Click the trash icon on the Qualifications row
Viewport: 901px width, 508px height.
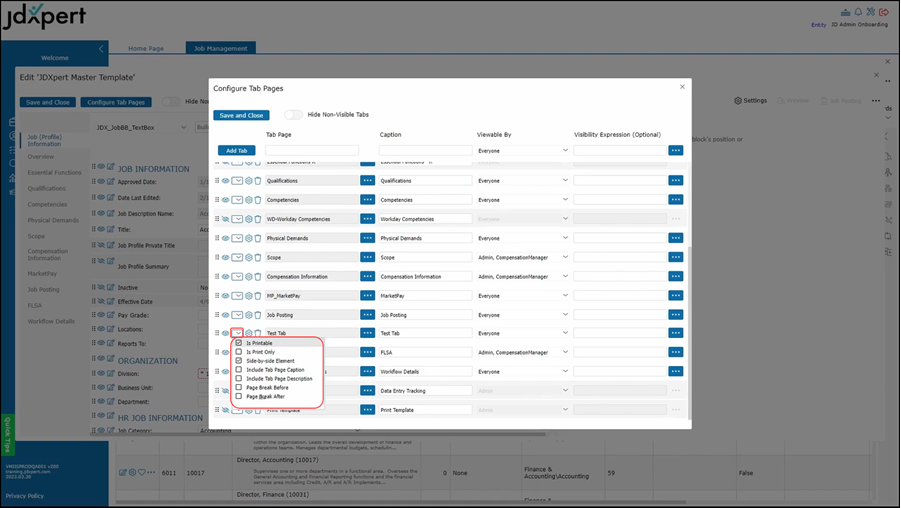(x=258, y=181)
